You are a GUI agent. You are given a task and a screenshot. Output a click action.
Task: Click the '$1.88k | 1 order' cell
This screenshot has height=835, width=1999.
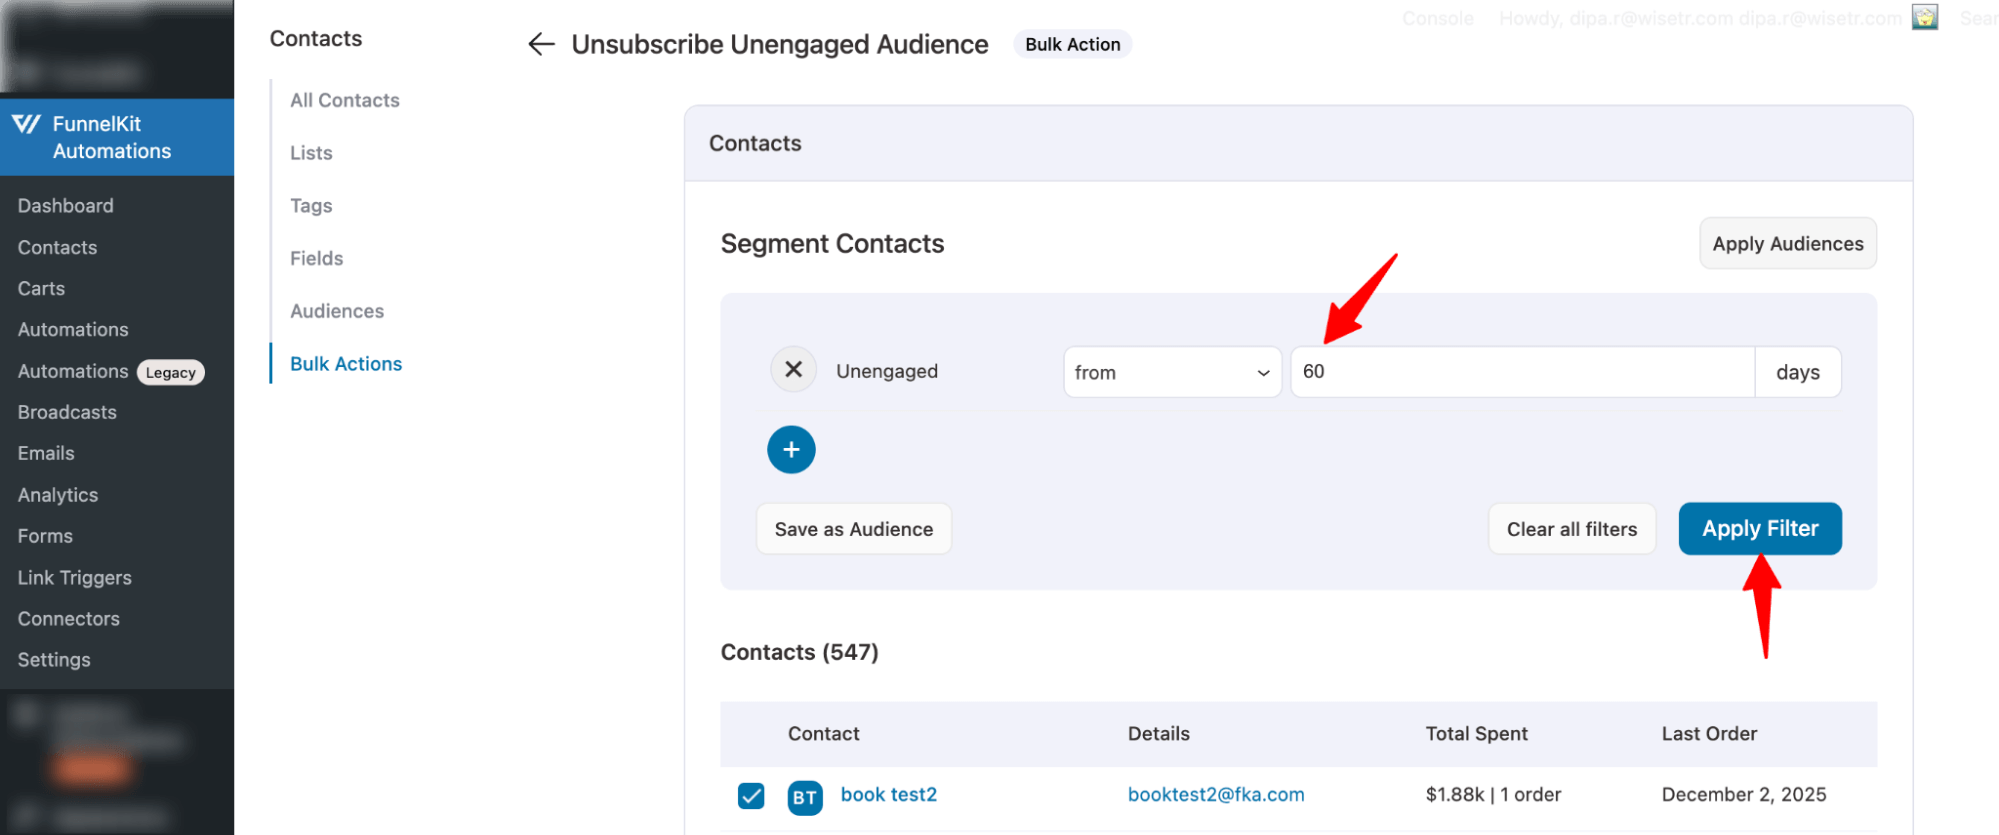[x=1493, y=794]
